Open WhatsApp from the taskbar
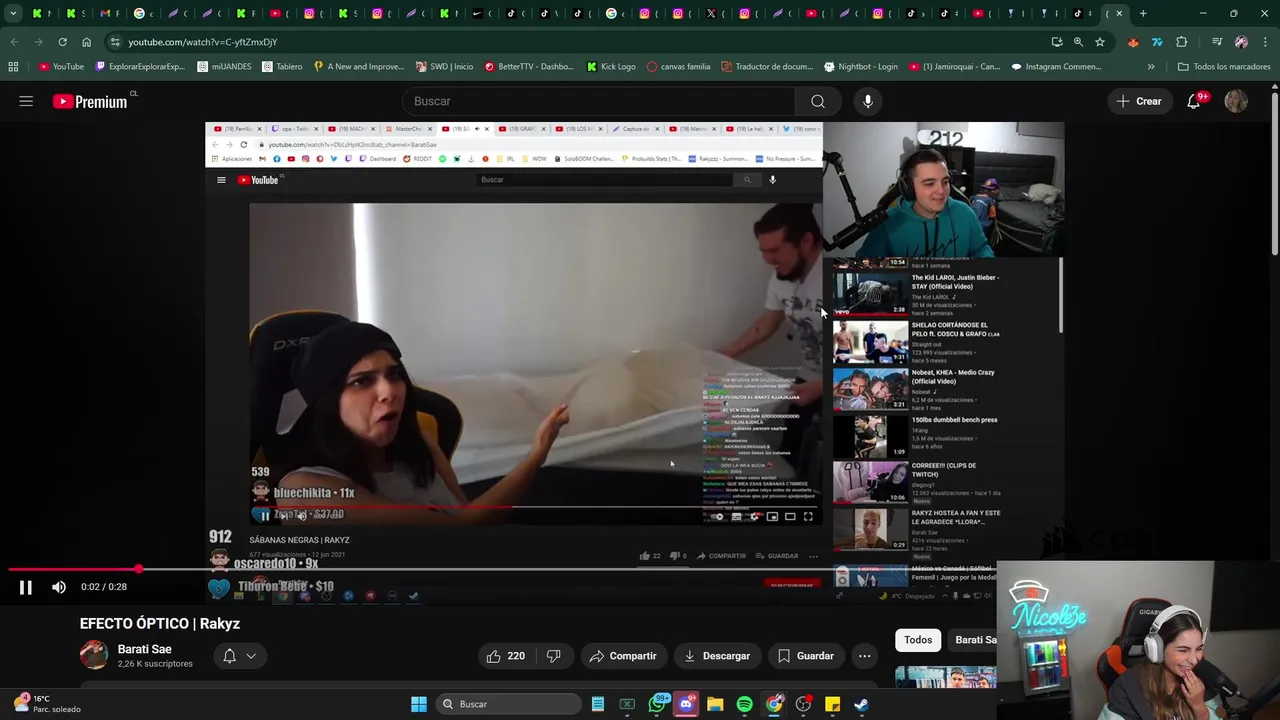 tap(659, 704)
